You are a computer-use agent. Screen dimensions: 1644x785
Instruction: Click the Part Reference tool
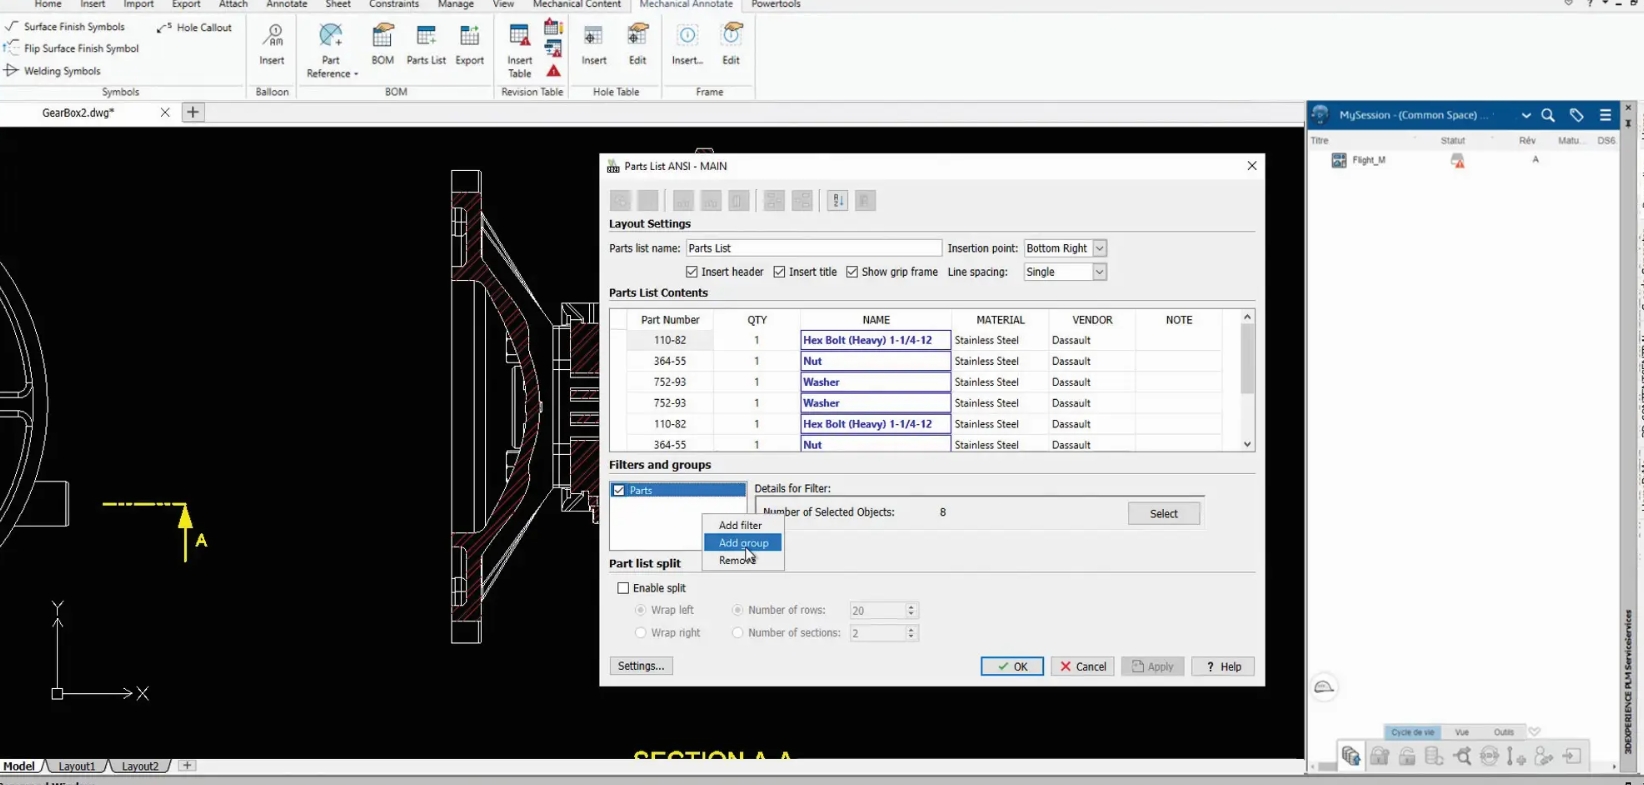click(331, 50)
